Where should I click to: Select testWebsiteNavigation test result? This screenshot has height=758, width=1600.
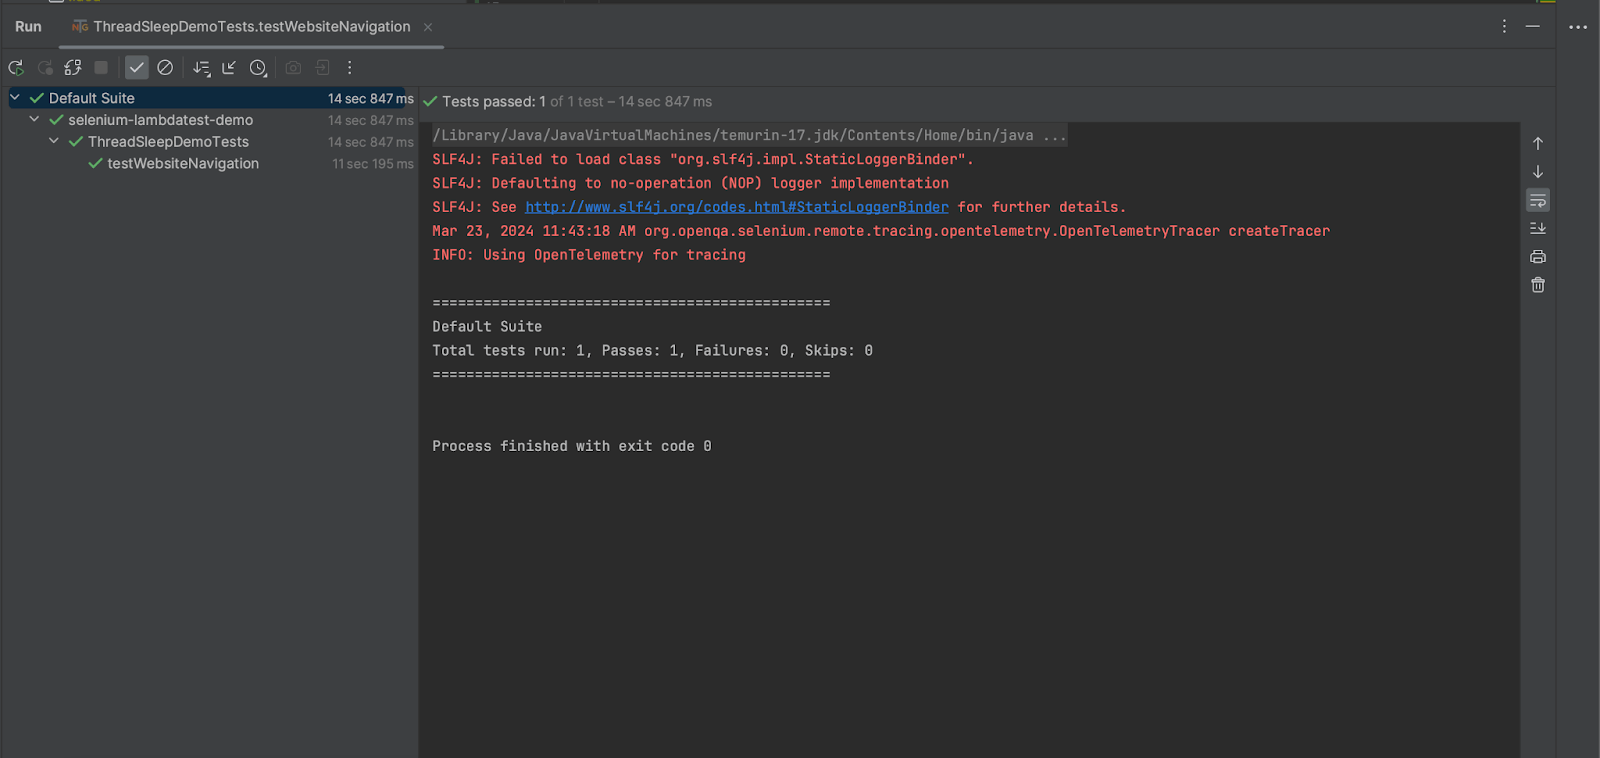pyautogui.click(x=183, y=164)
